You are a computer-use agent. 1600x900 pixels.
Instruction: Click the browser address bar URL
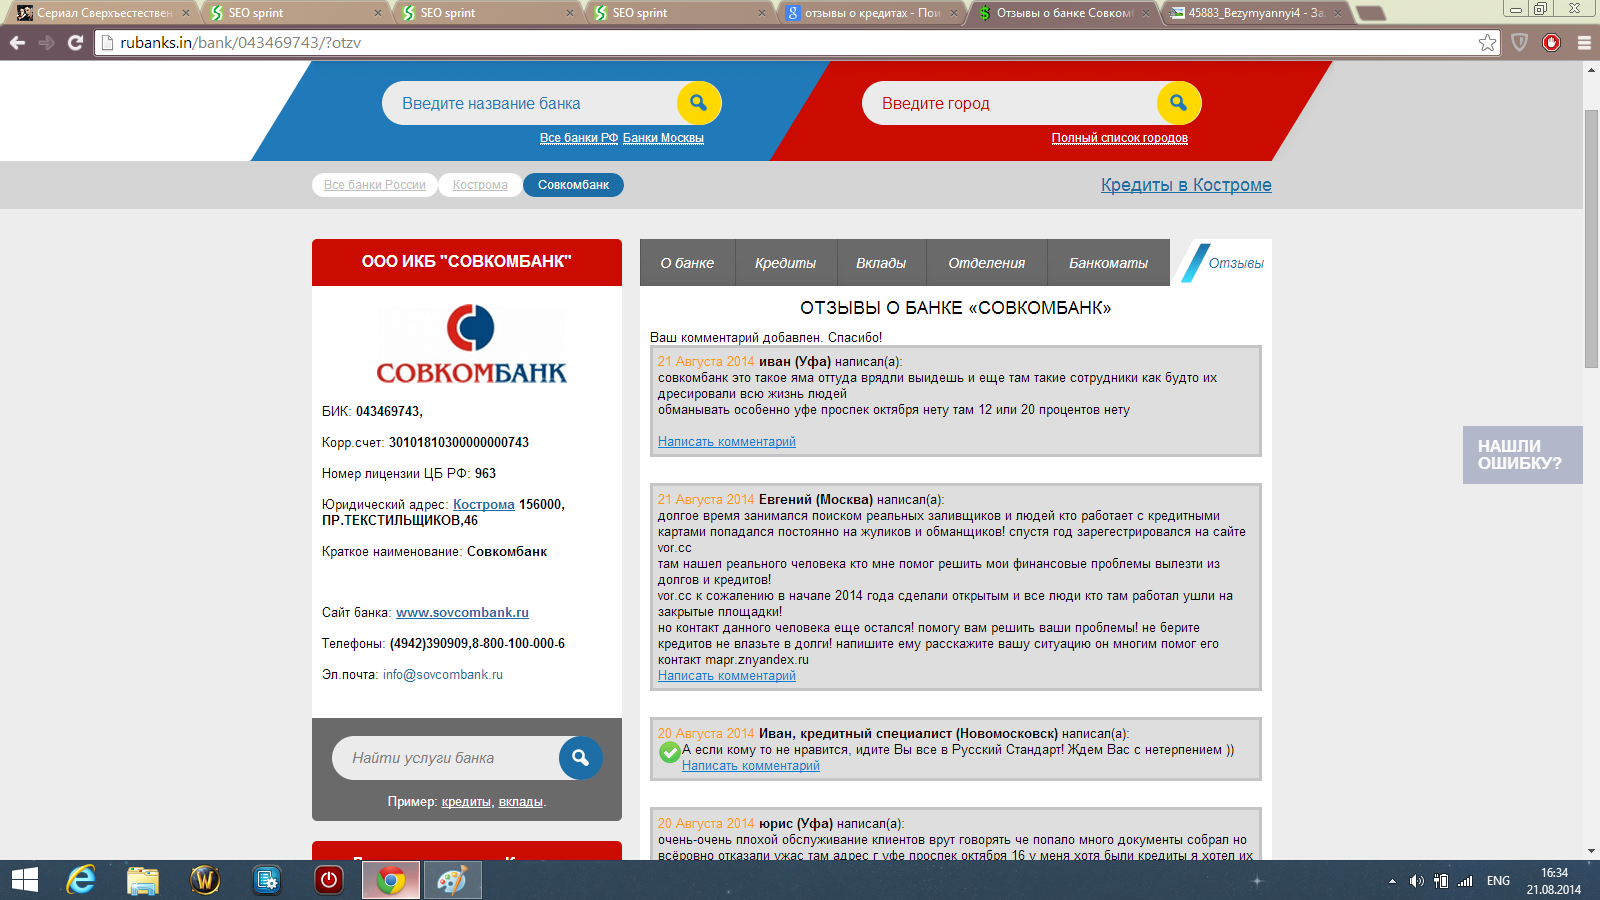tap(786, 42)
